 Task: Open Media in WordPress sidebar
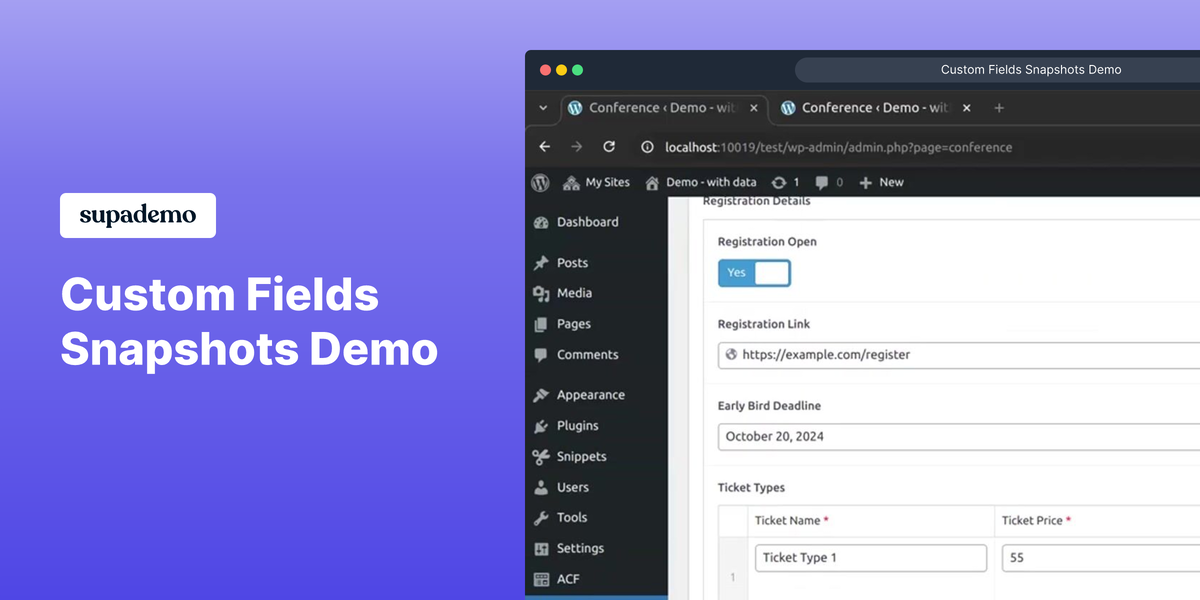596,293
